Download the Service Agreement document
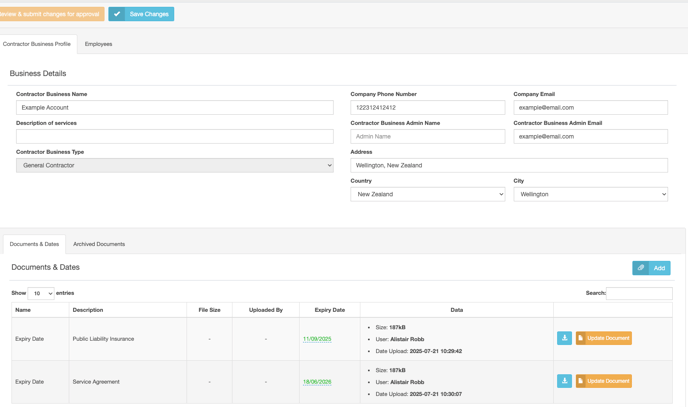Screen dimensions: 688x407 point(564,381)
